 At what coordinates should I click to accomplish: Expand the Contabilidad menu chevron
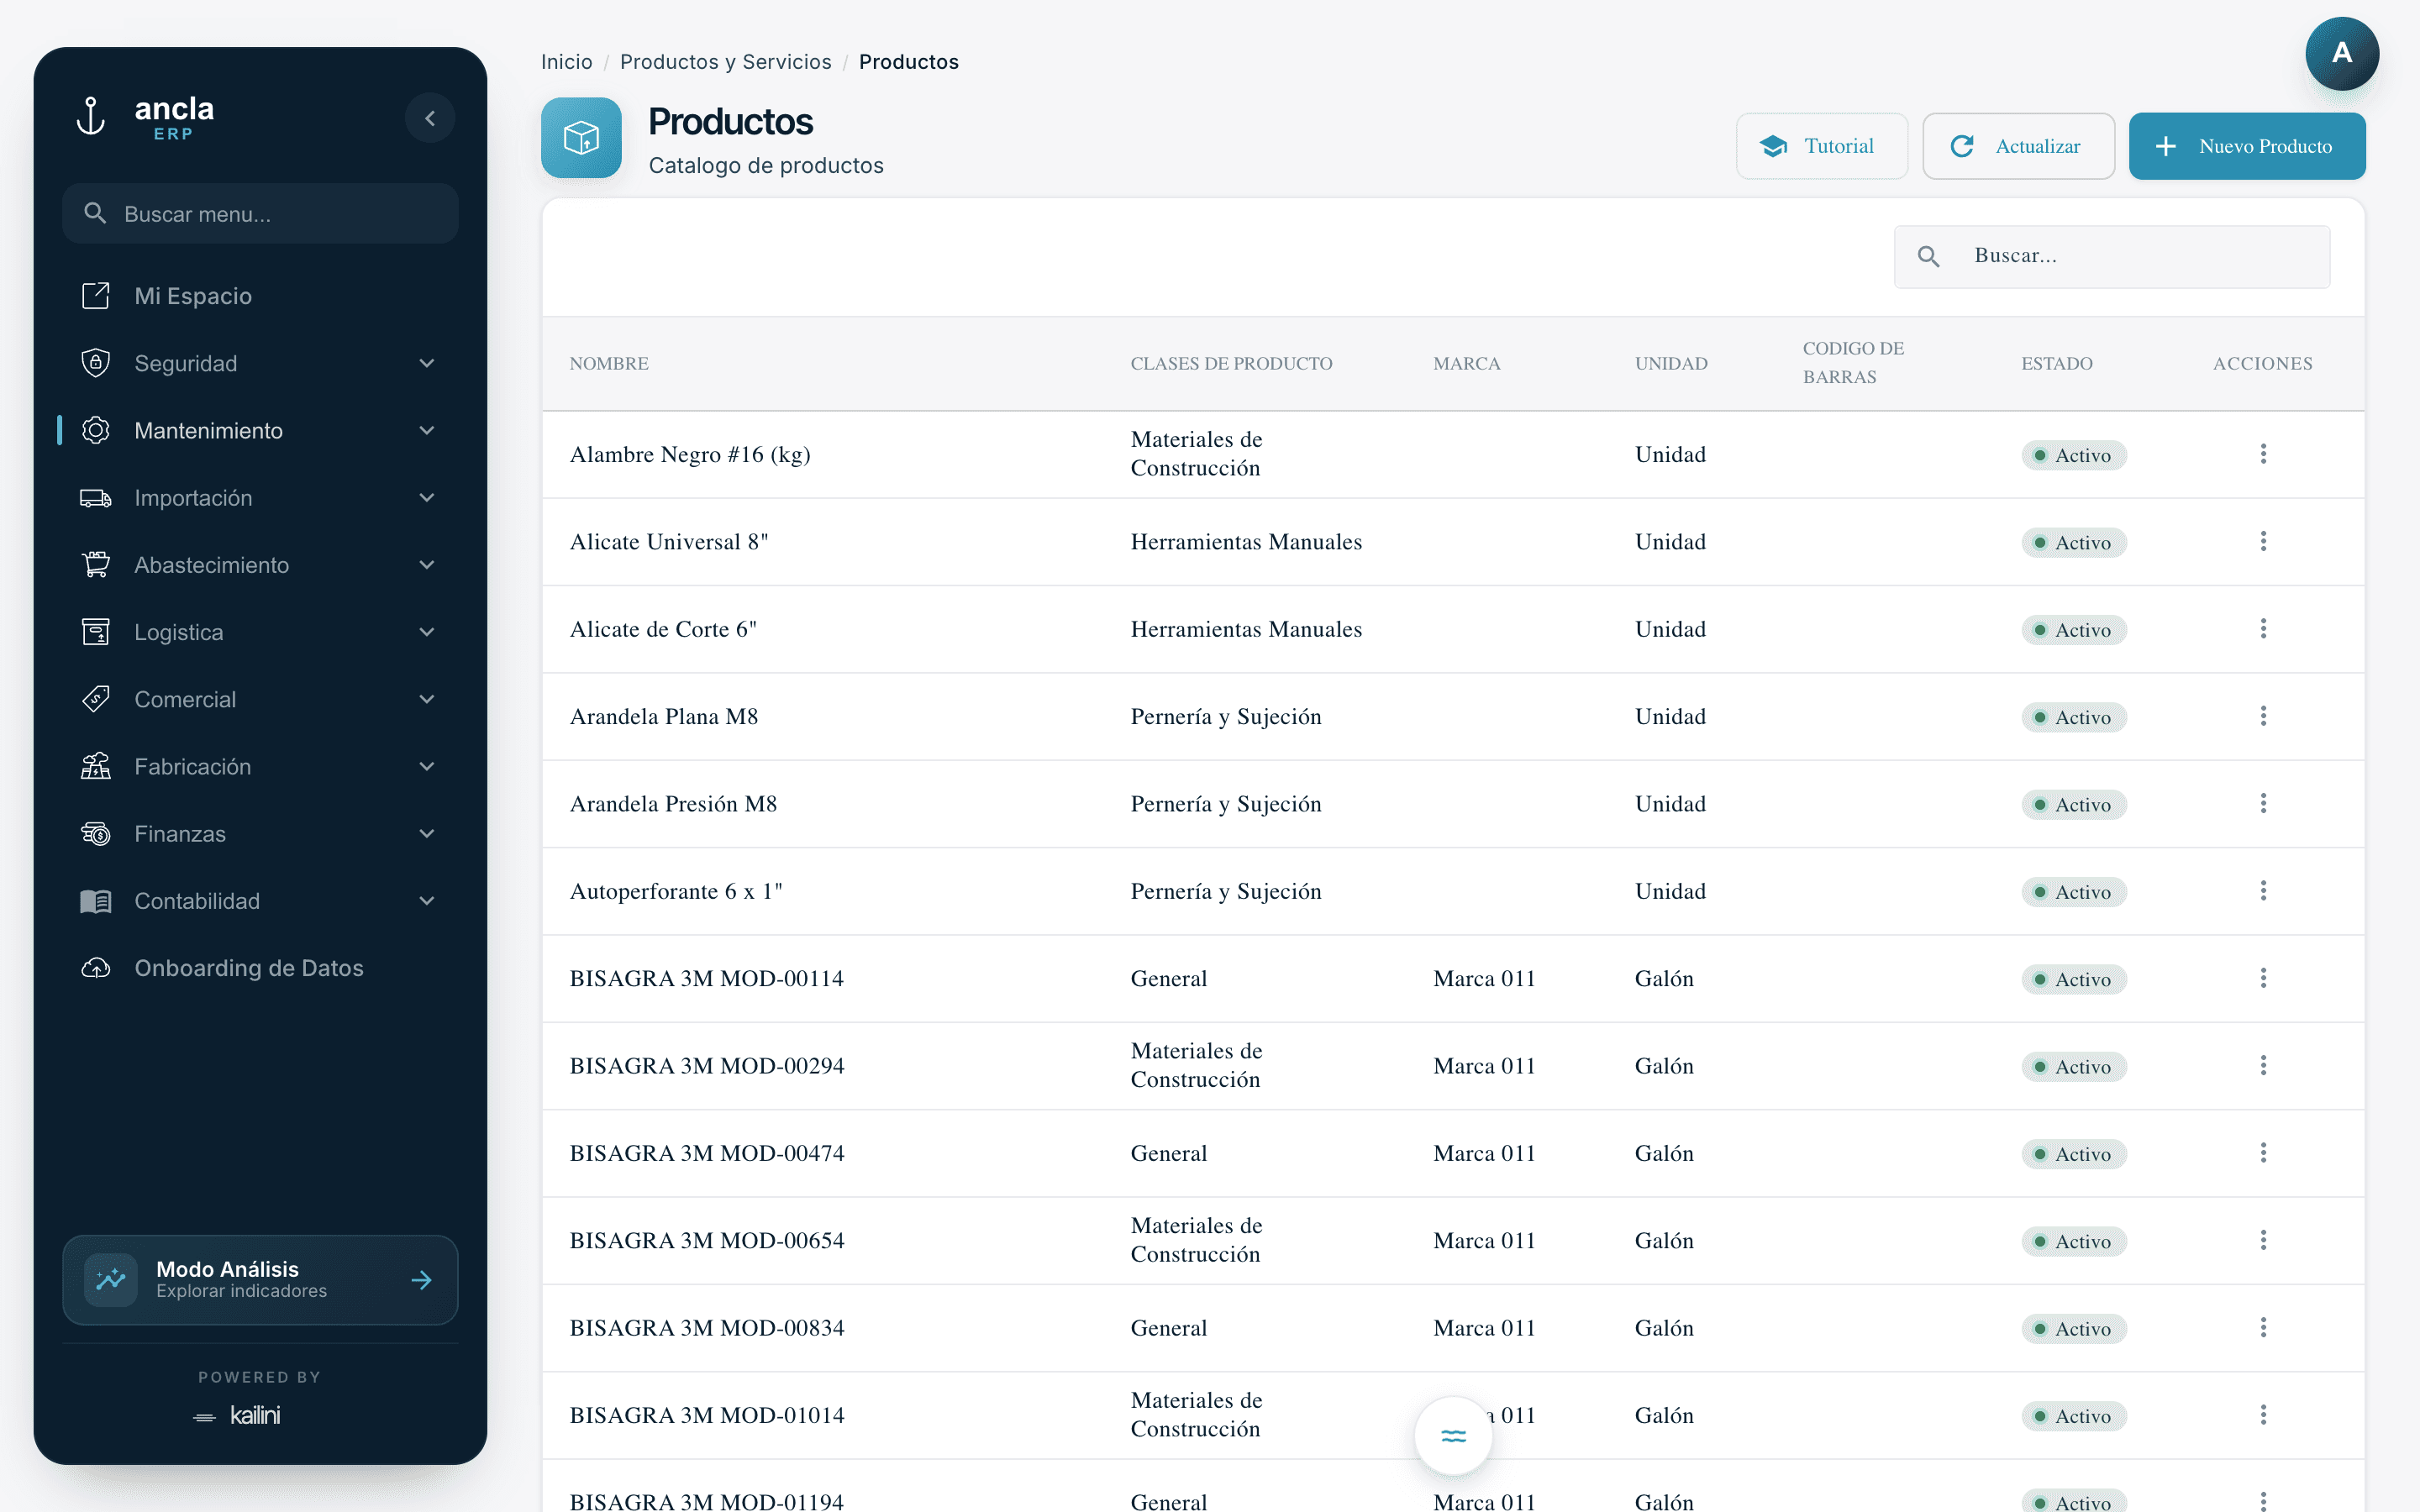tap(427, 900)
